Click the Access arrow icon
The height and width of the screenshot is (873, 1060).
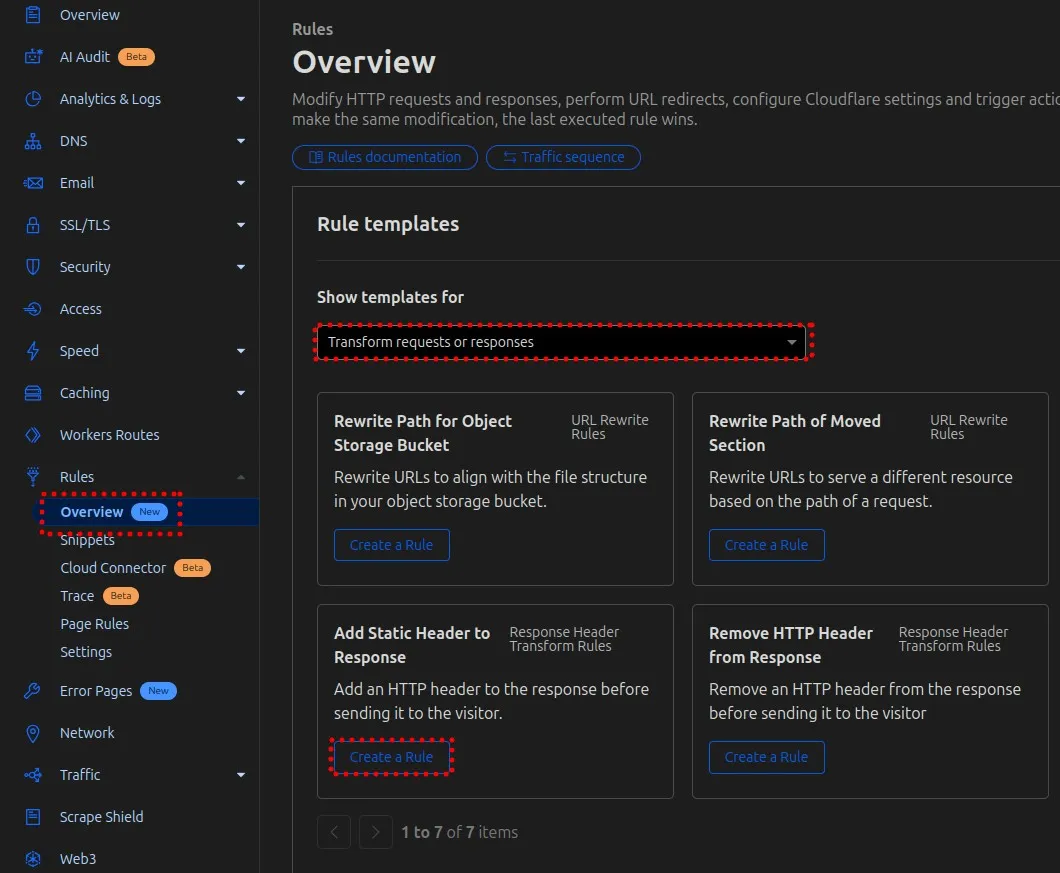click(32, 309)
